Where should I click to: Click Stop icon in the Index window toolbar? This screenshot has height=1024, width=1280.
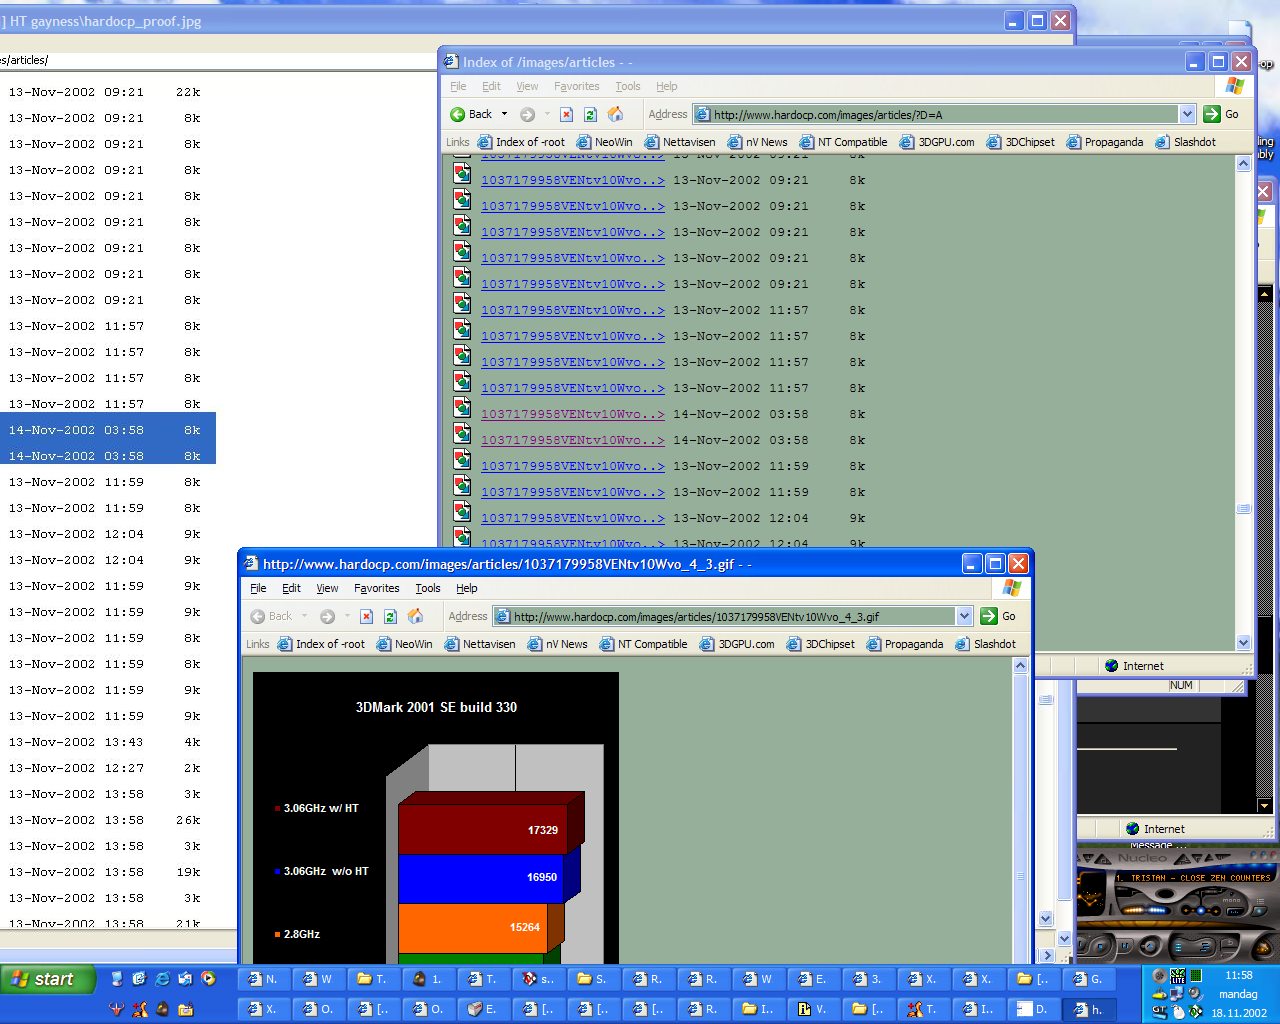click(566, 114)
